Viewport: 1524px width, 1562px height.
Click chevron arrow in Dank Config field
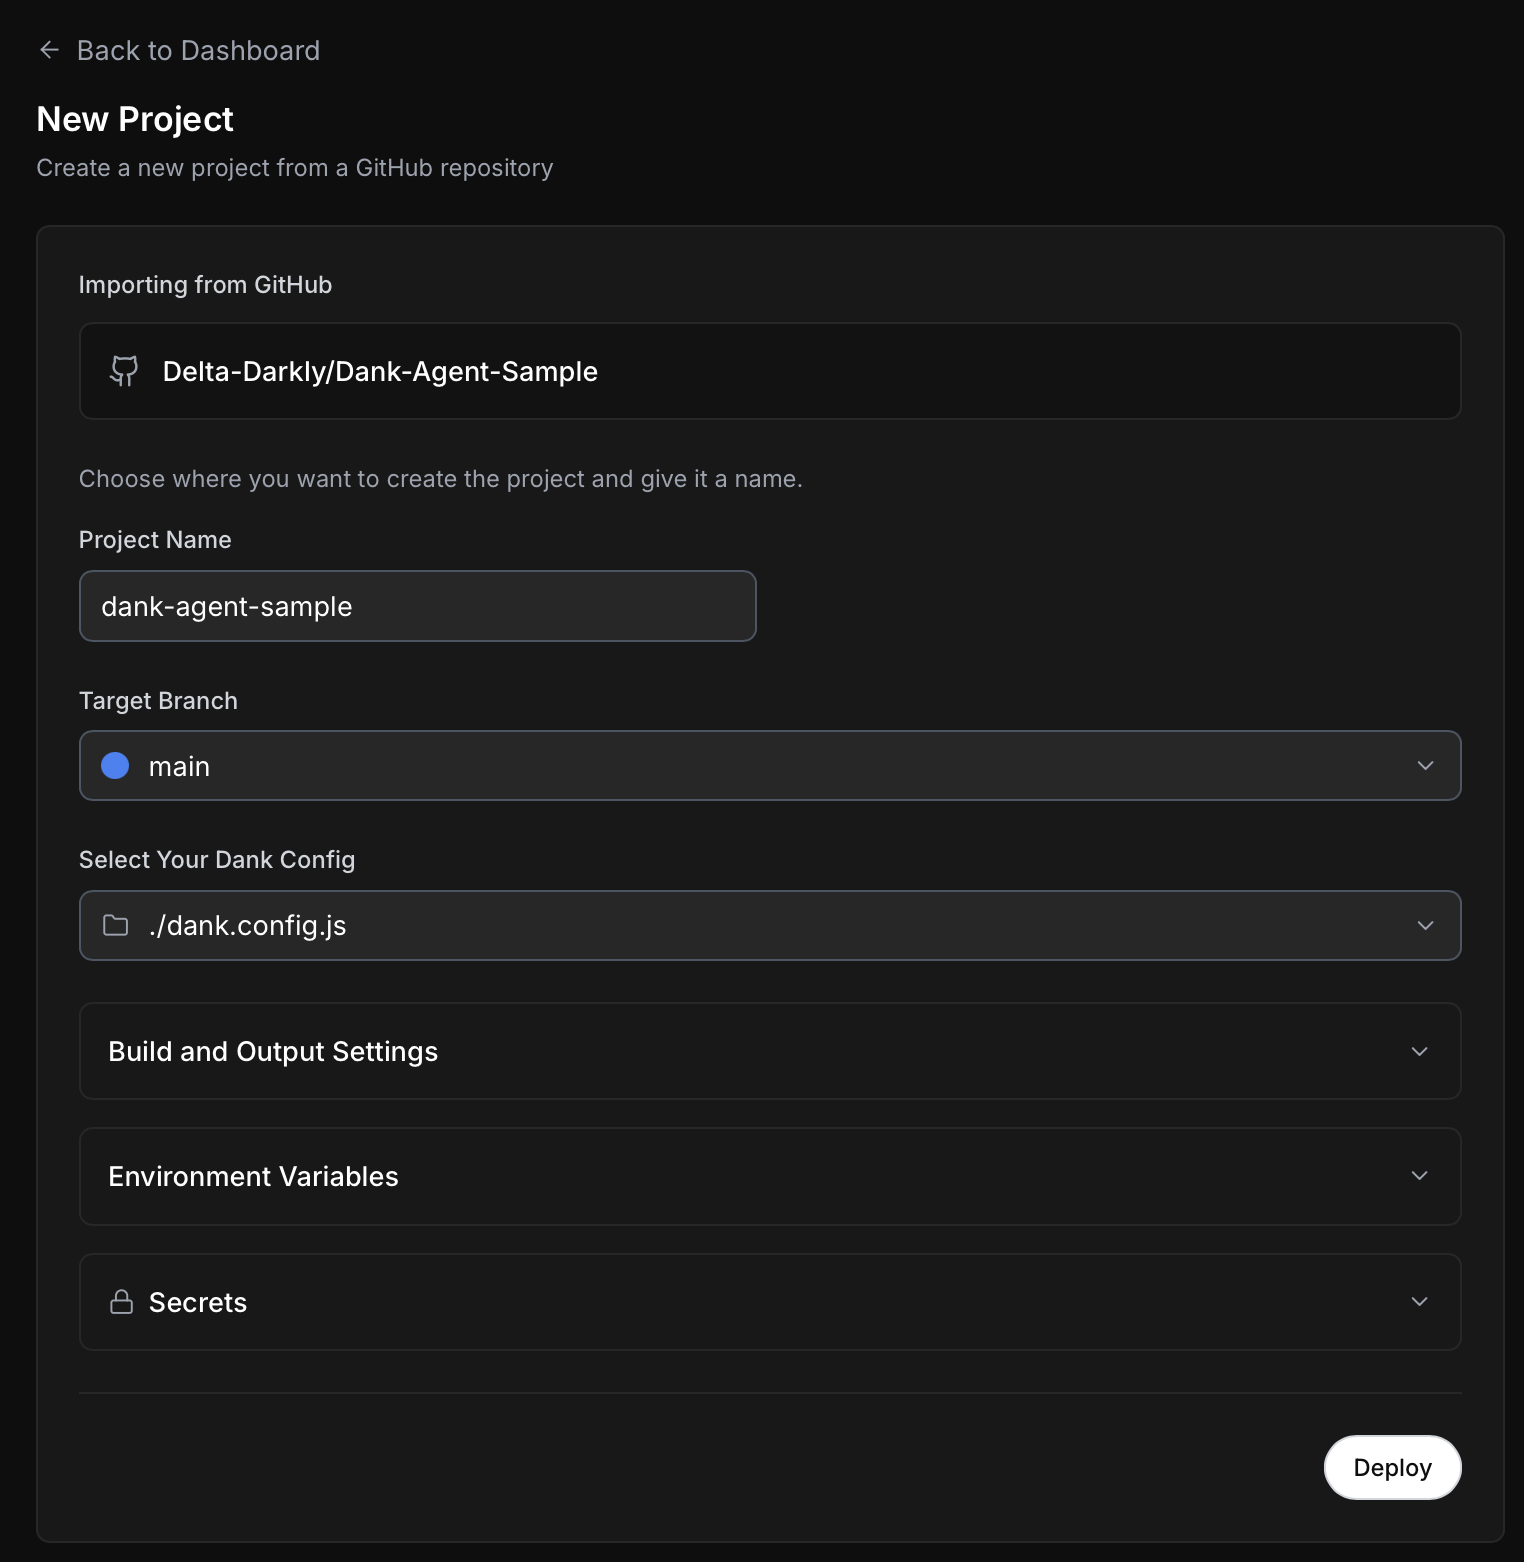(x=1425, y=926)
